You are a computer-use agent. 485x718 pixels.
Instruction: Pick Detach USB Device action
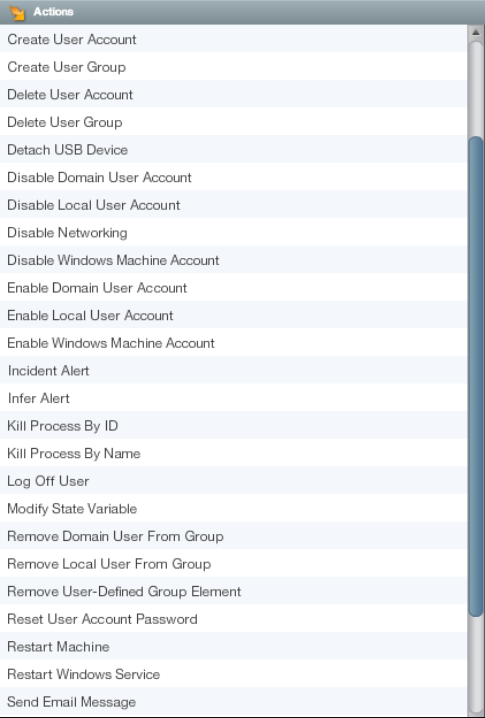click(233, 149)
